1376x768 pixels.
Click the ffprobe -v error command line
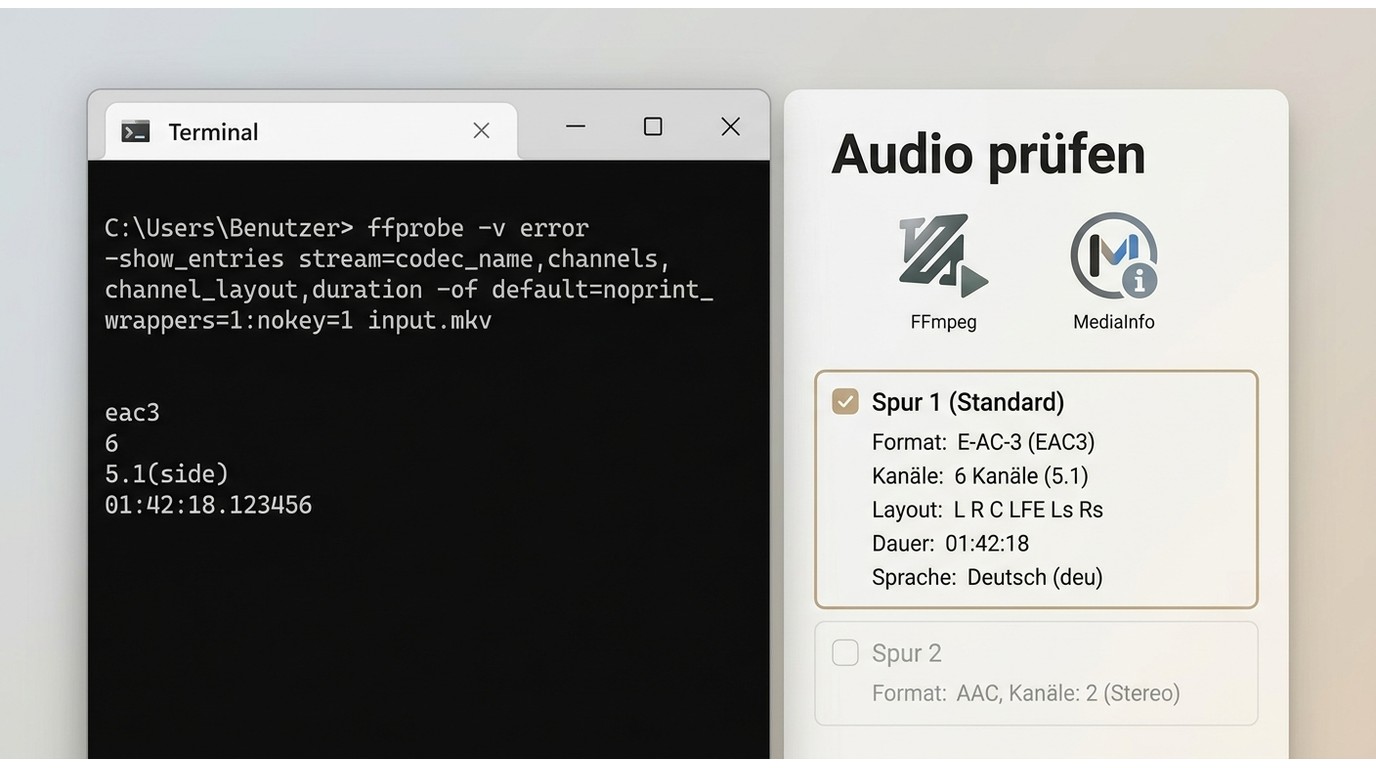(x=346, y=228)
